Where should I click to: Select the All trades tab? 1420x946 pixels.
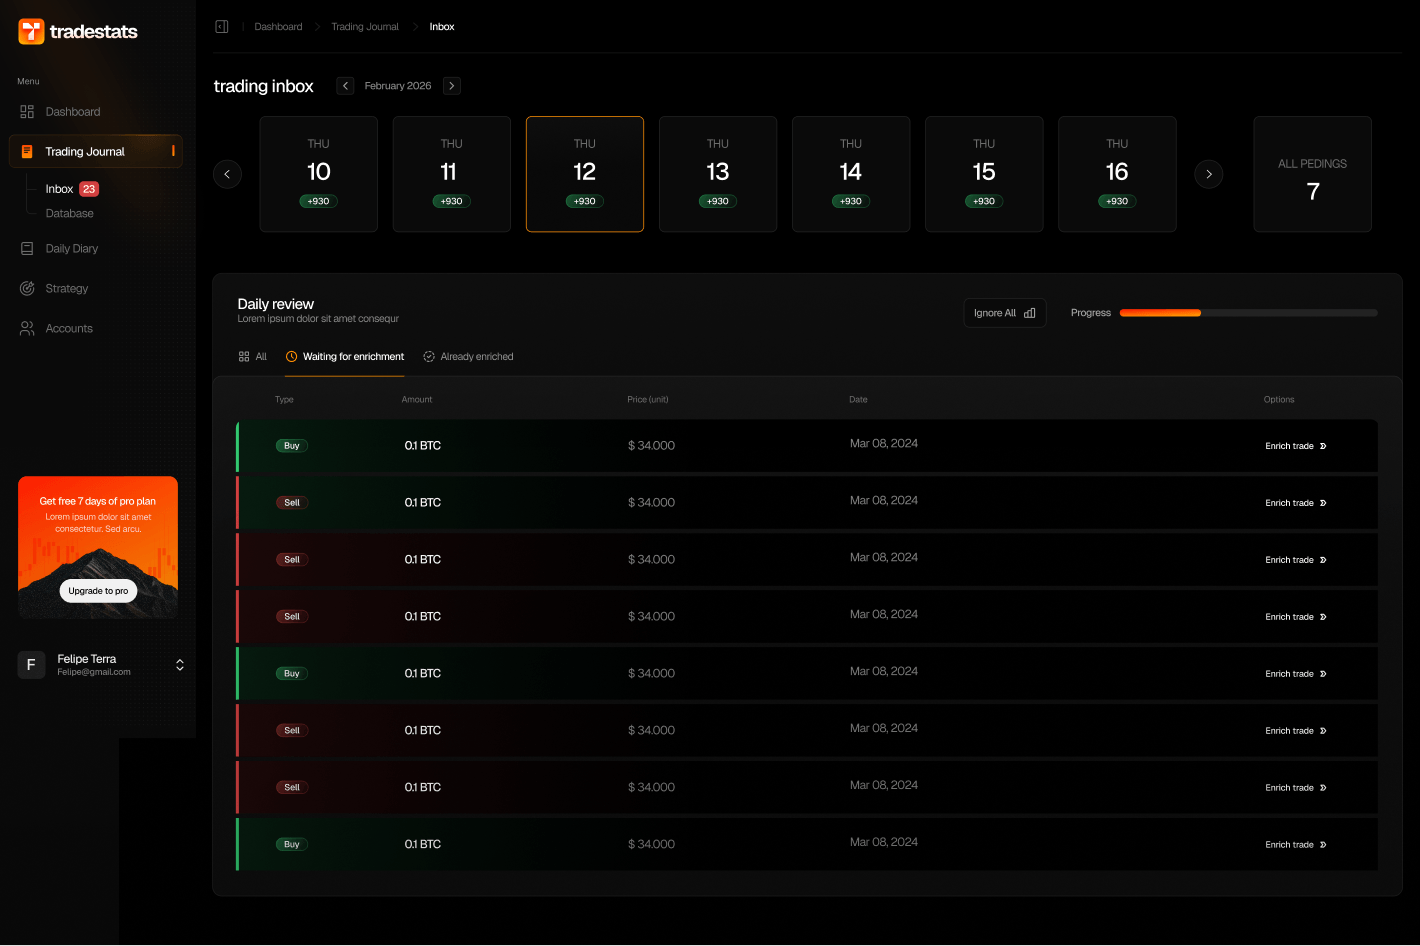[x=252, y=357]
